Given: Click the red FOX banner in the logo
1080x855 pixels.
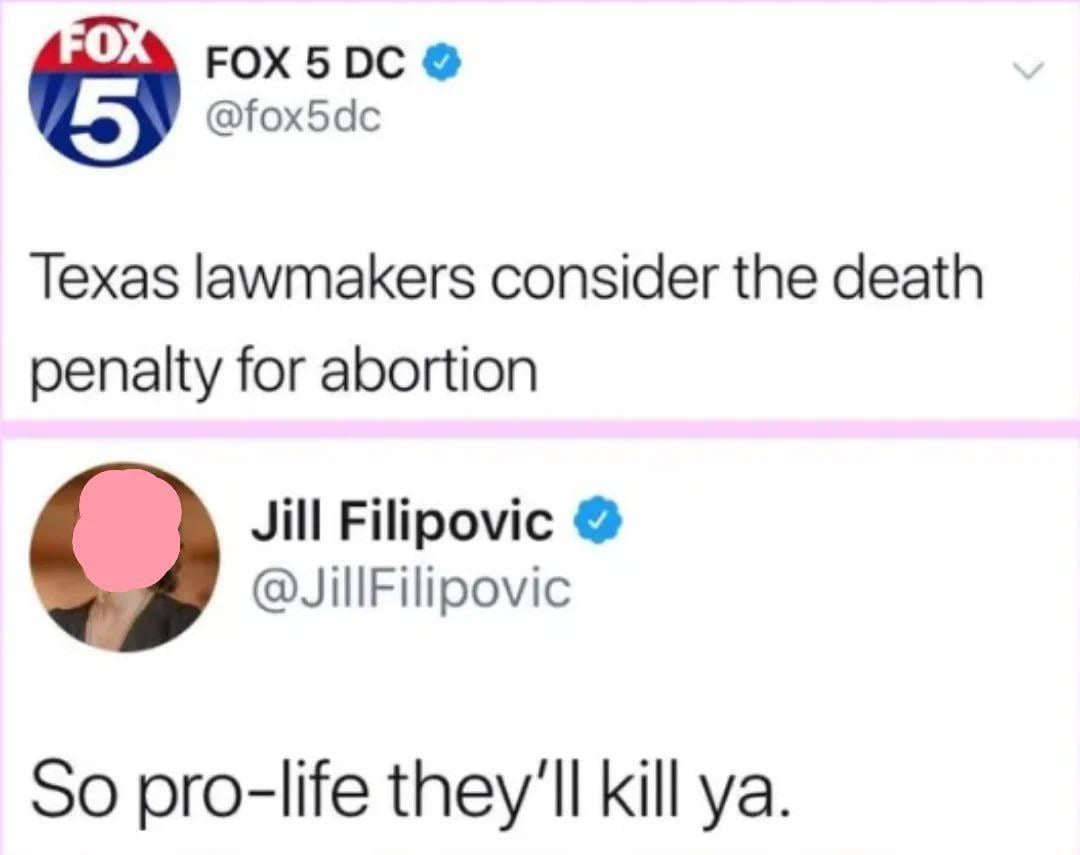Looking at the screenshot, I should click(103, 48).
